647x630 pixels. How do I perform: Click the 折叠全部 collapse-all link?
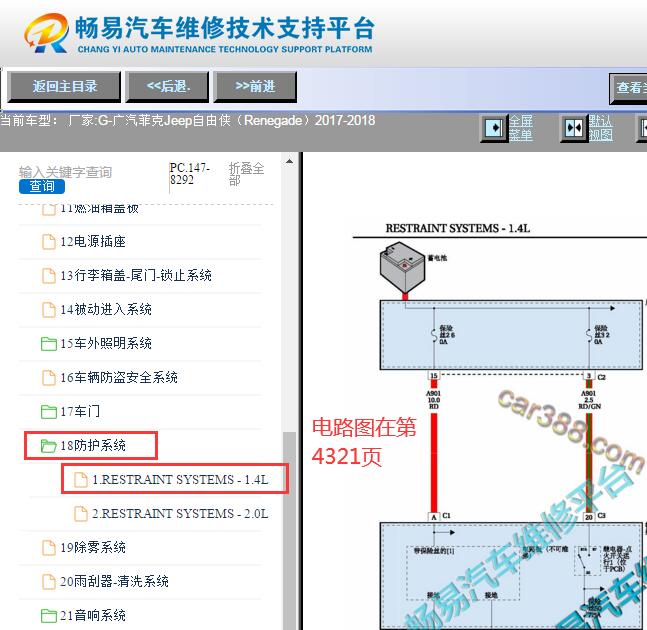pyautogui.click(x=246, y=174)
